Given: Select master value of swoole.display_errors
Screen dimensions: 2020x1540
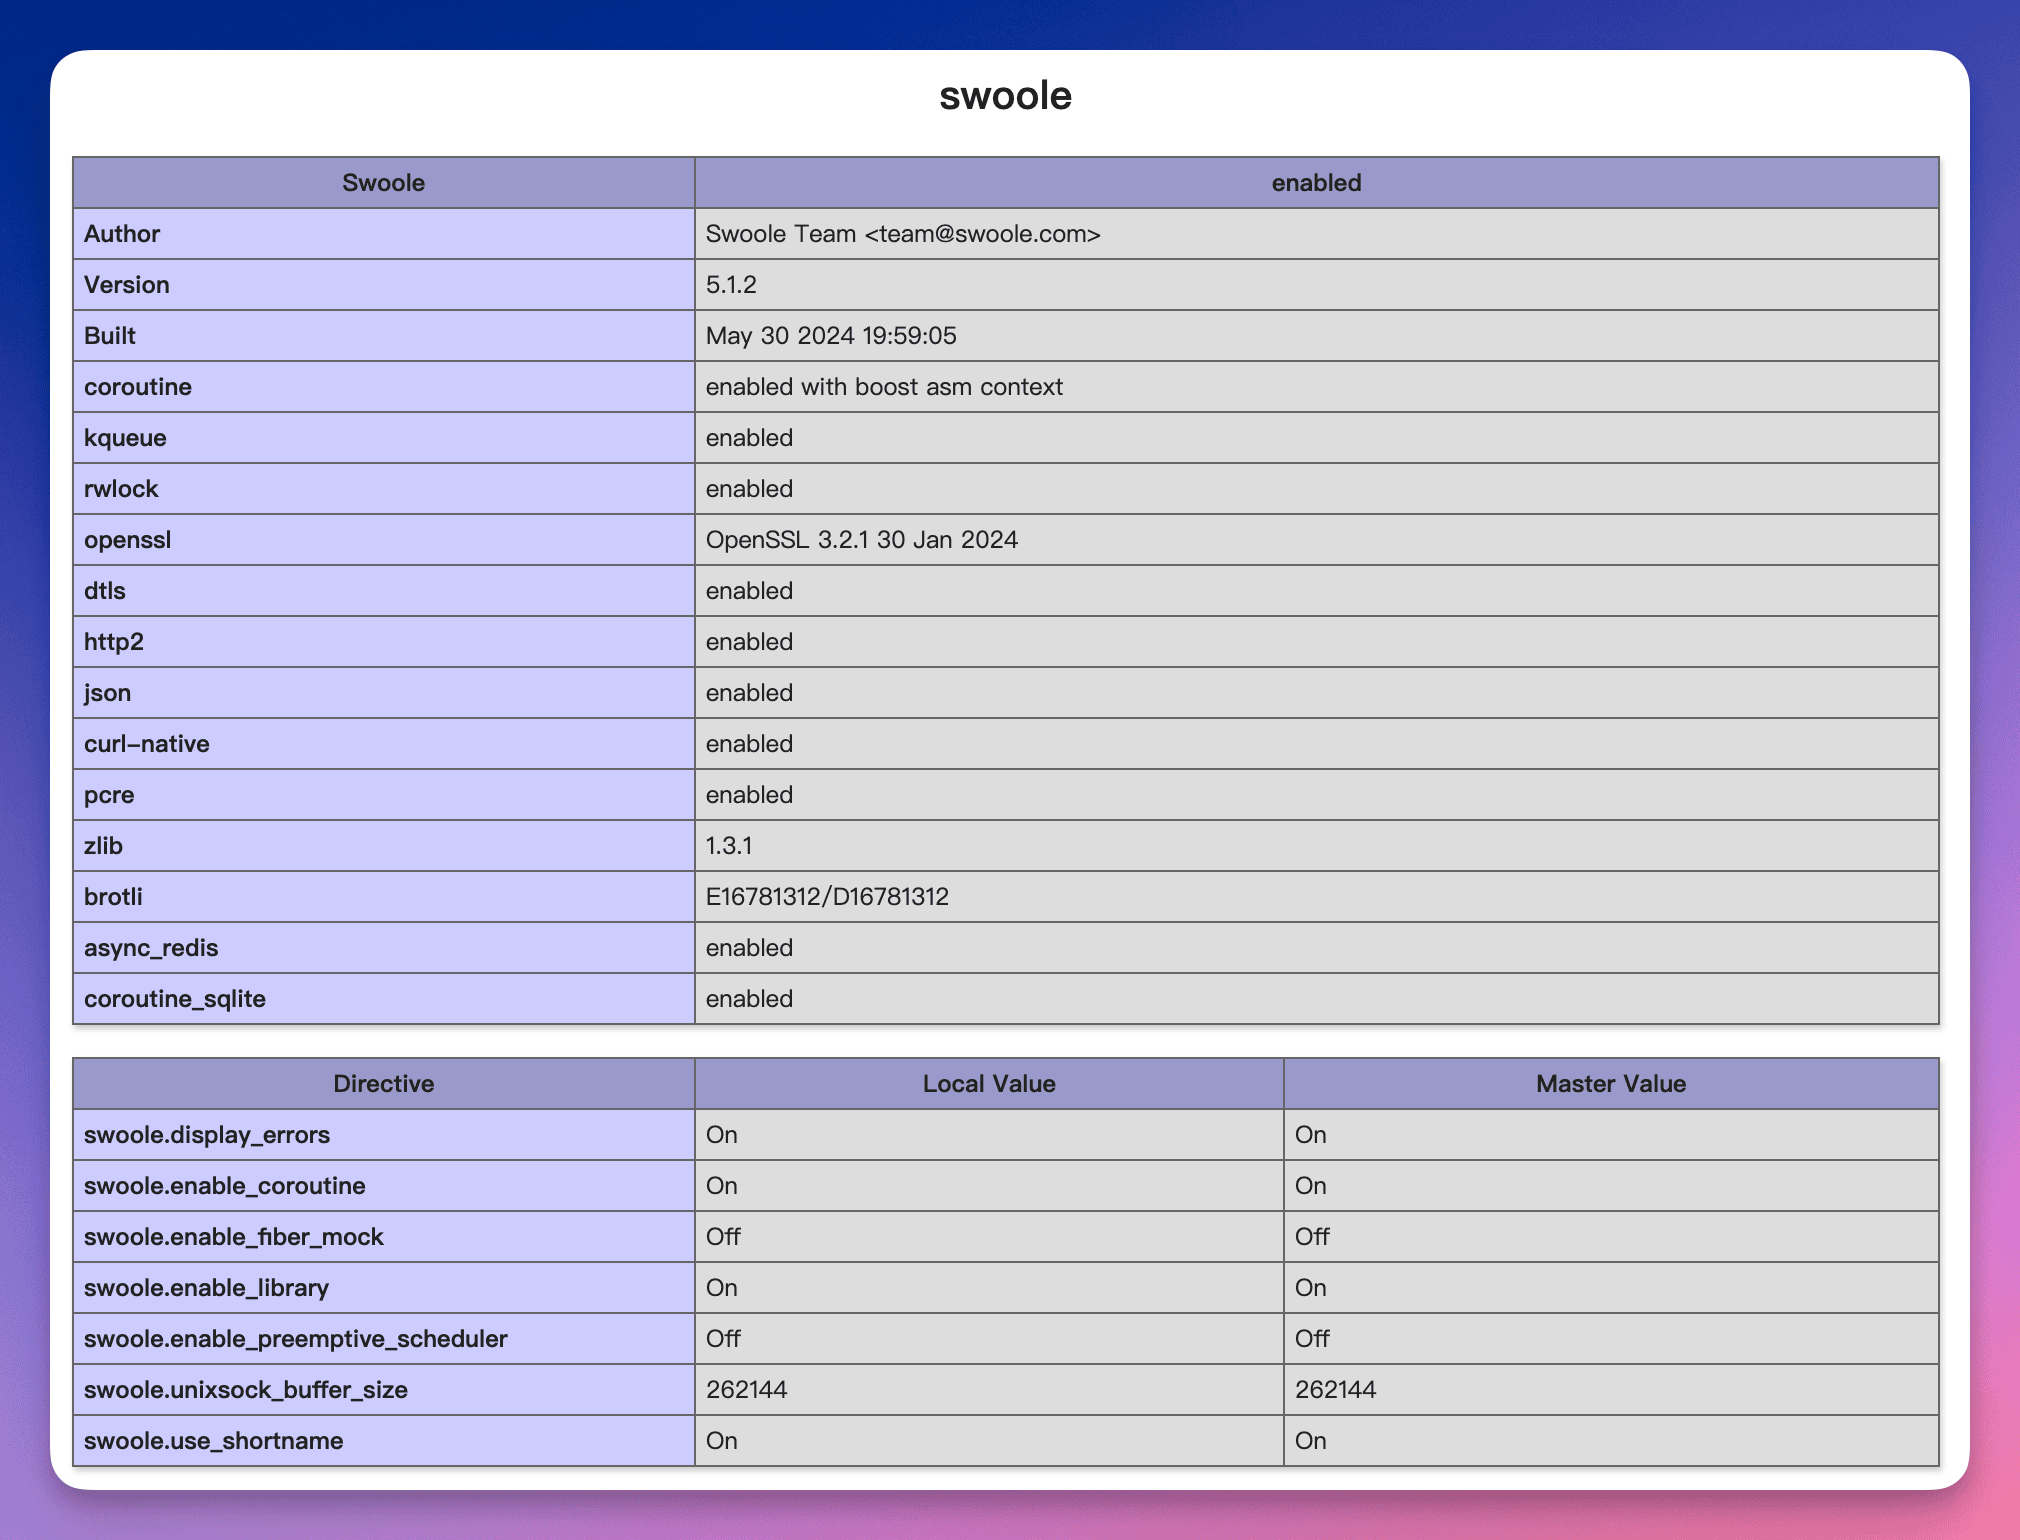Looking at the screenshot, I should (1311, 1135).
